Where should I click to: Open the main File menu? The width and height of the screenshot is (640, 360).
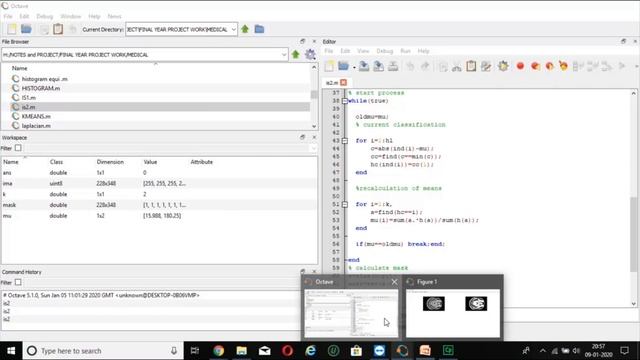click(8, 16)
